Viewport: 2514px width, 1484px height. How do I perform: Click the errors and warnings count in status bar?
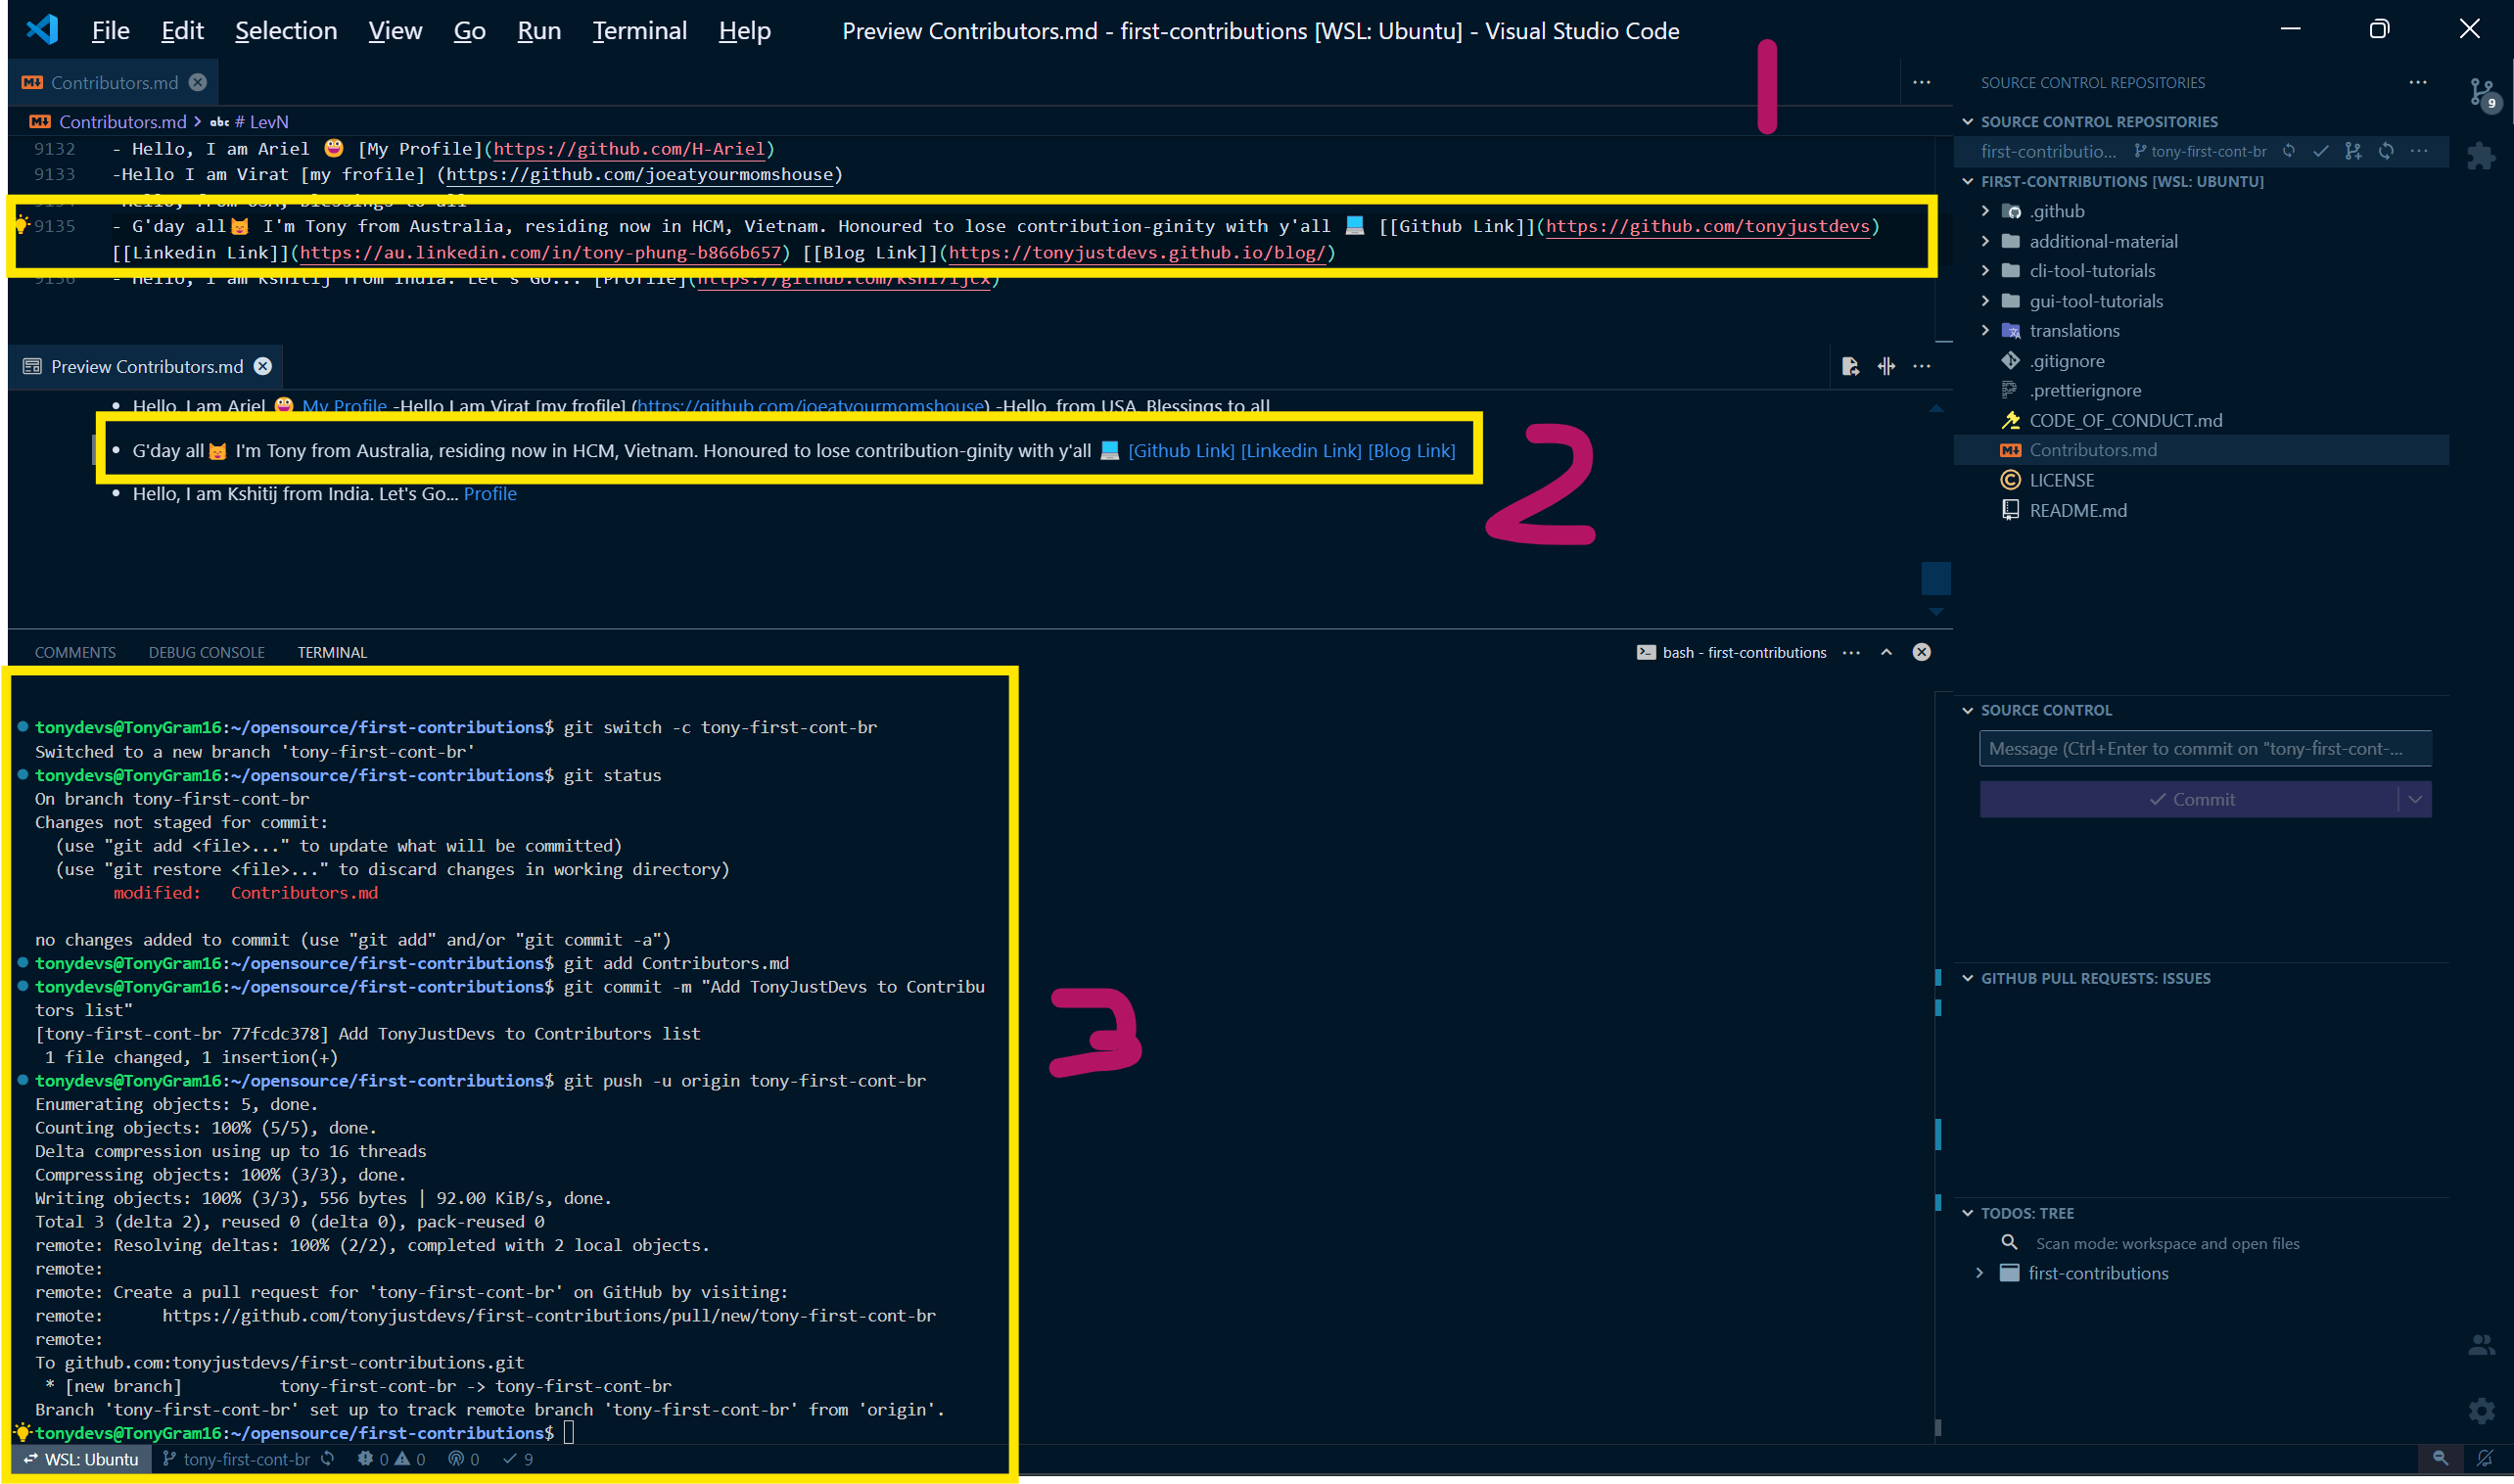point(391,1459)
